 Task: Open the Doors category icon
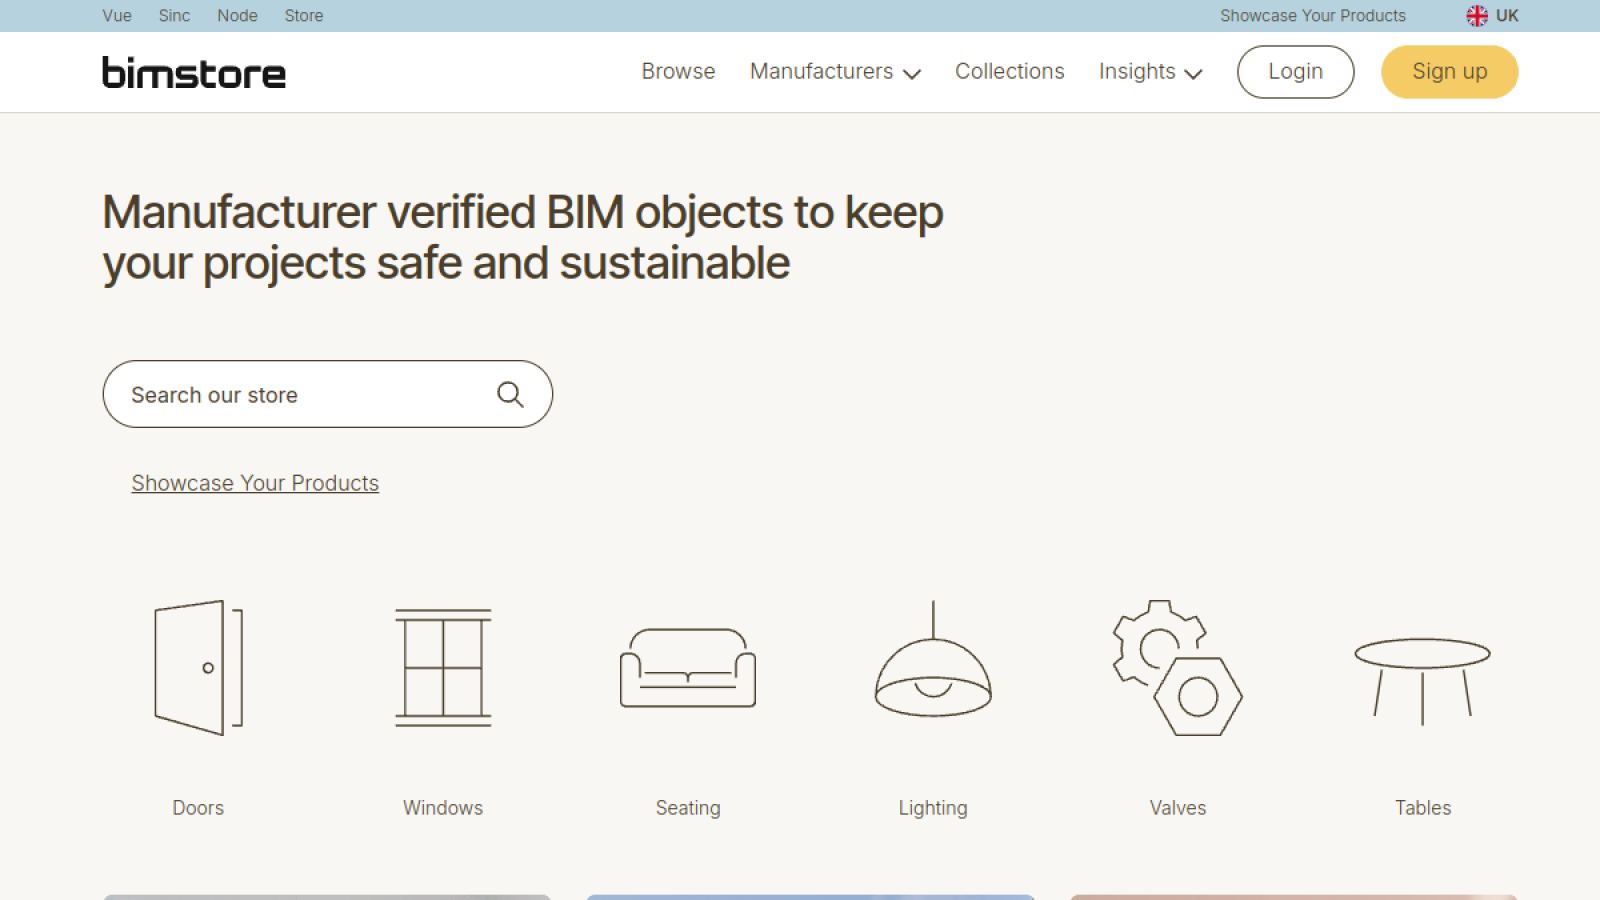coord(198,668)
